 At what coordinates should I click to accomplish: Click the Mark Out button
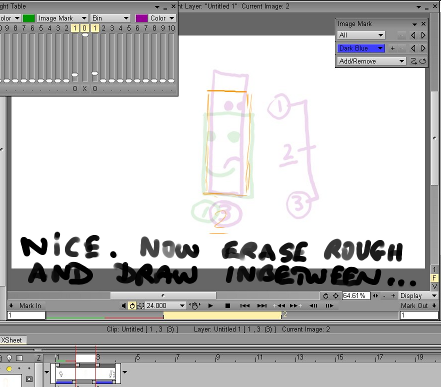(419, 305)
